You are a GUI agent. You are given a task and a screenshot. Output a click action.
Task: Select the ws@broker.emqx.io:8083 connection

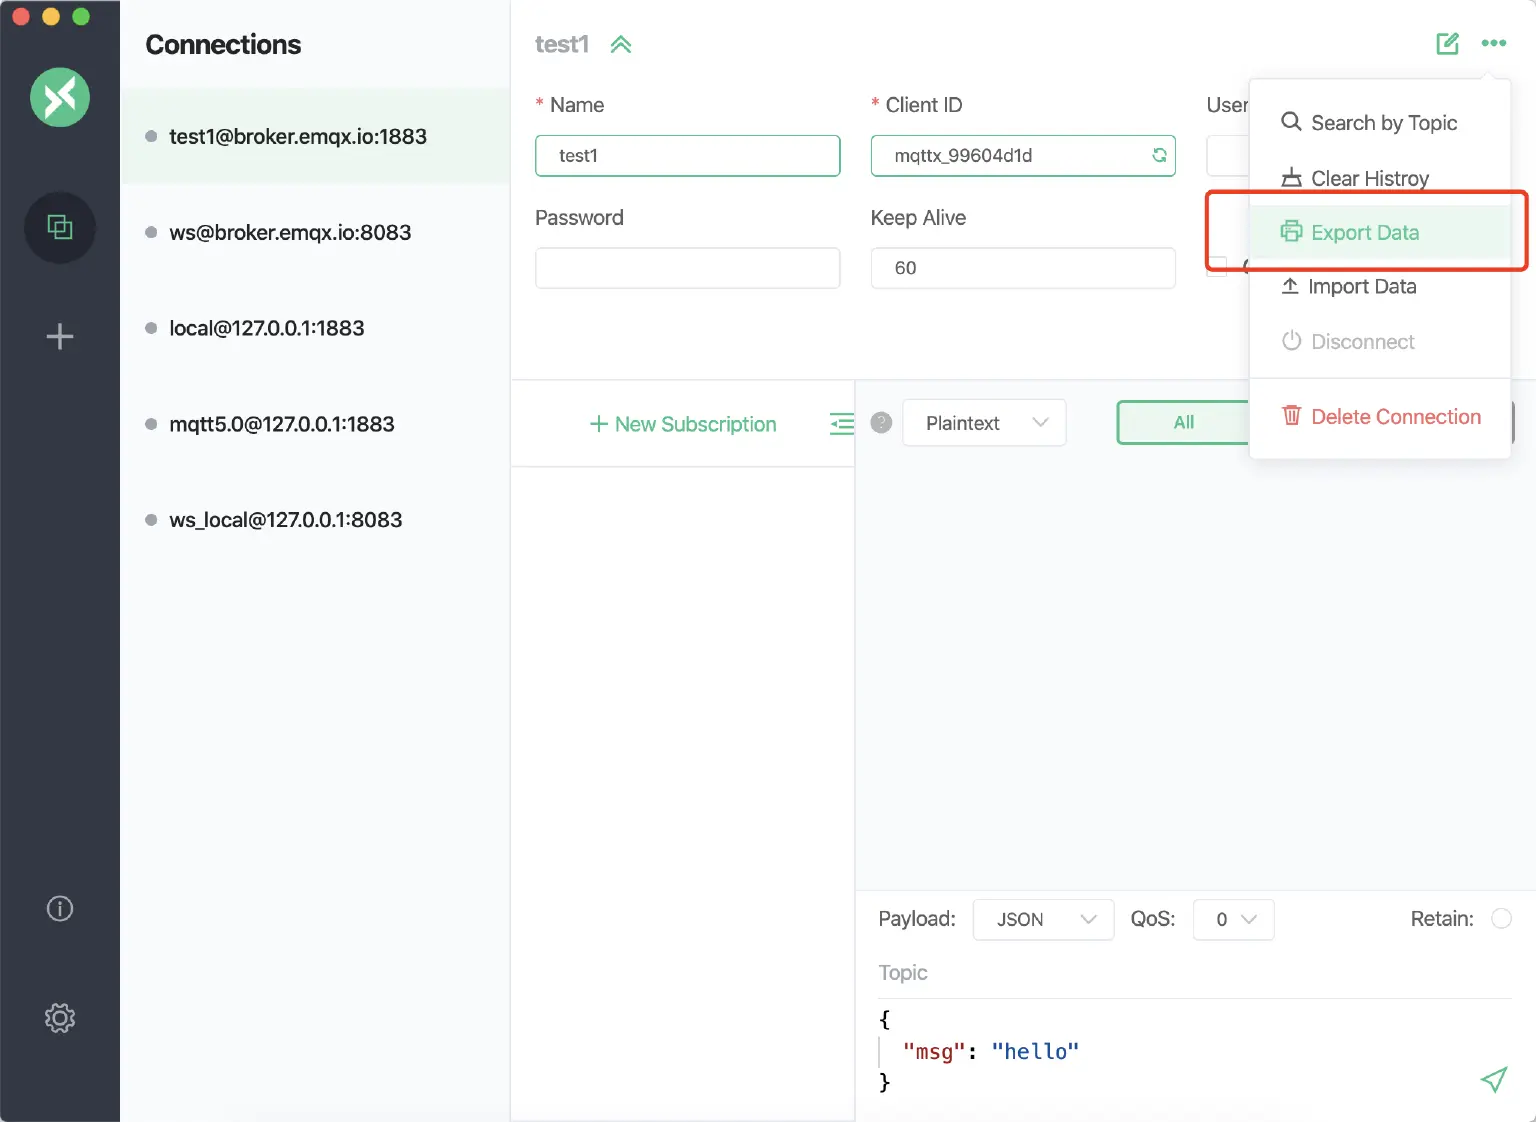[x=290, y=232]
